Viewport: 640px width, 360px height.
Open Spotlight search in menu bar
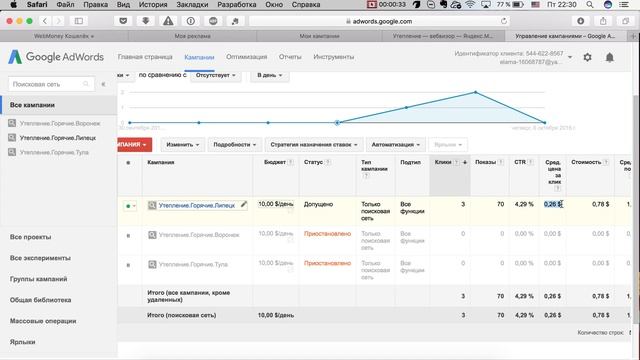pos(590,4)
